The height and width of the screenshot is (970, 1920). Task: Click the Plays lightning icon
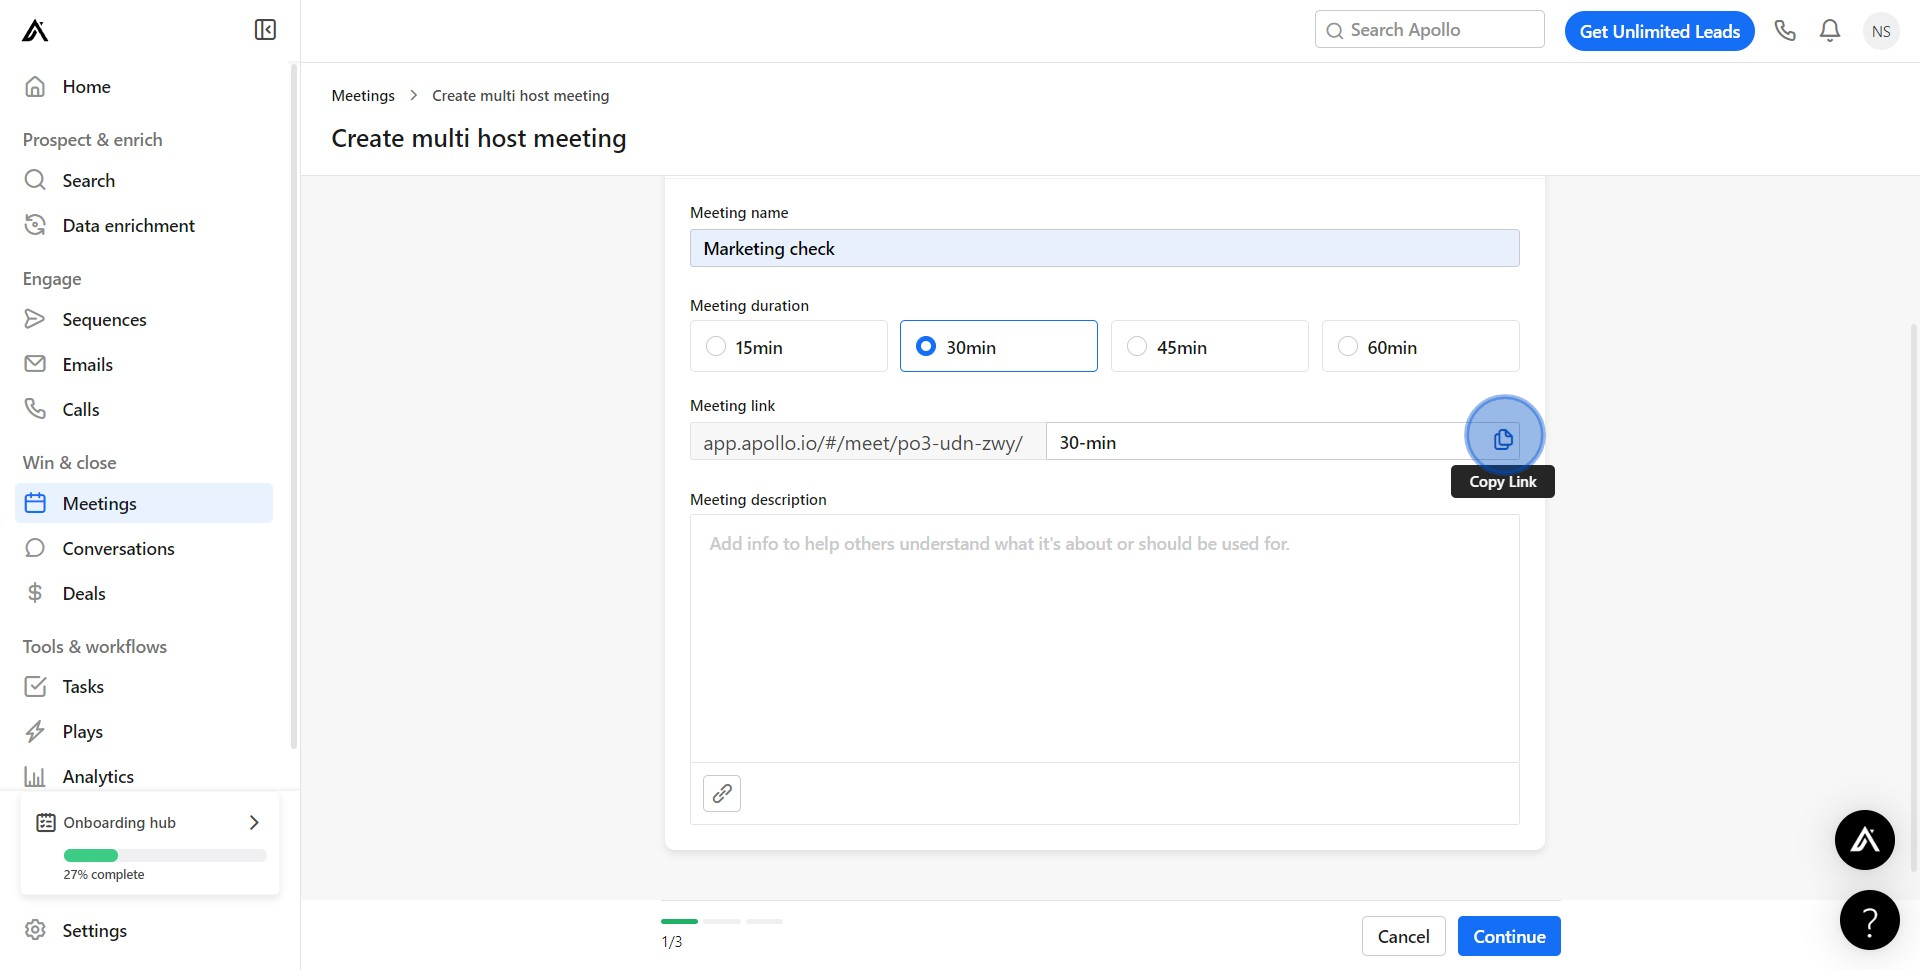click(35, 731)
